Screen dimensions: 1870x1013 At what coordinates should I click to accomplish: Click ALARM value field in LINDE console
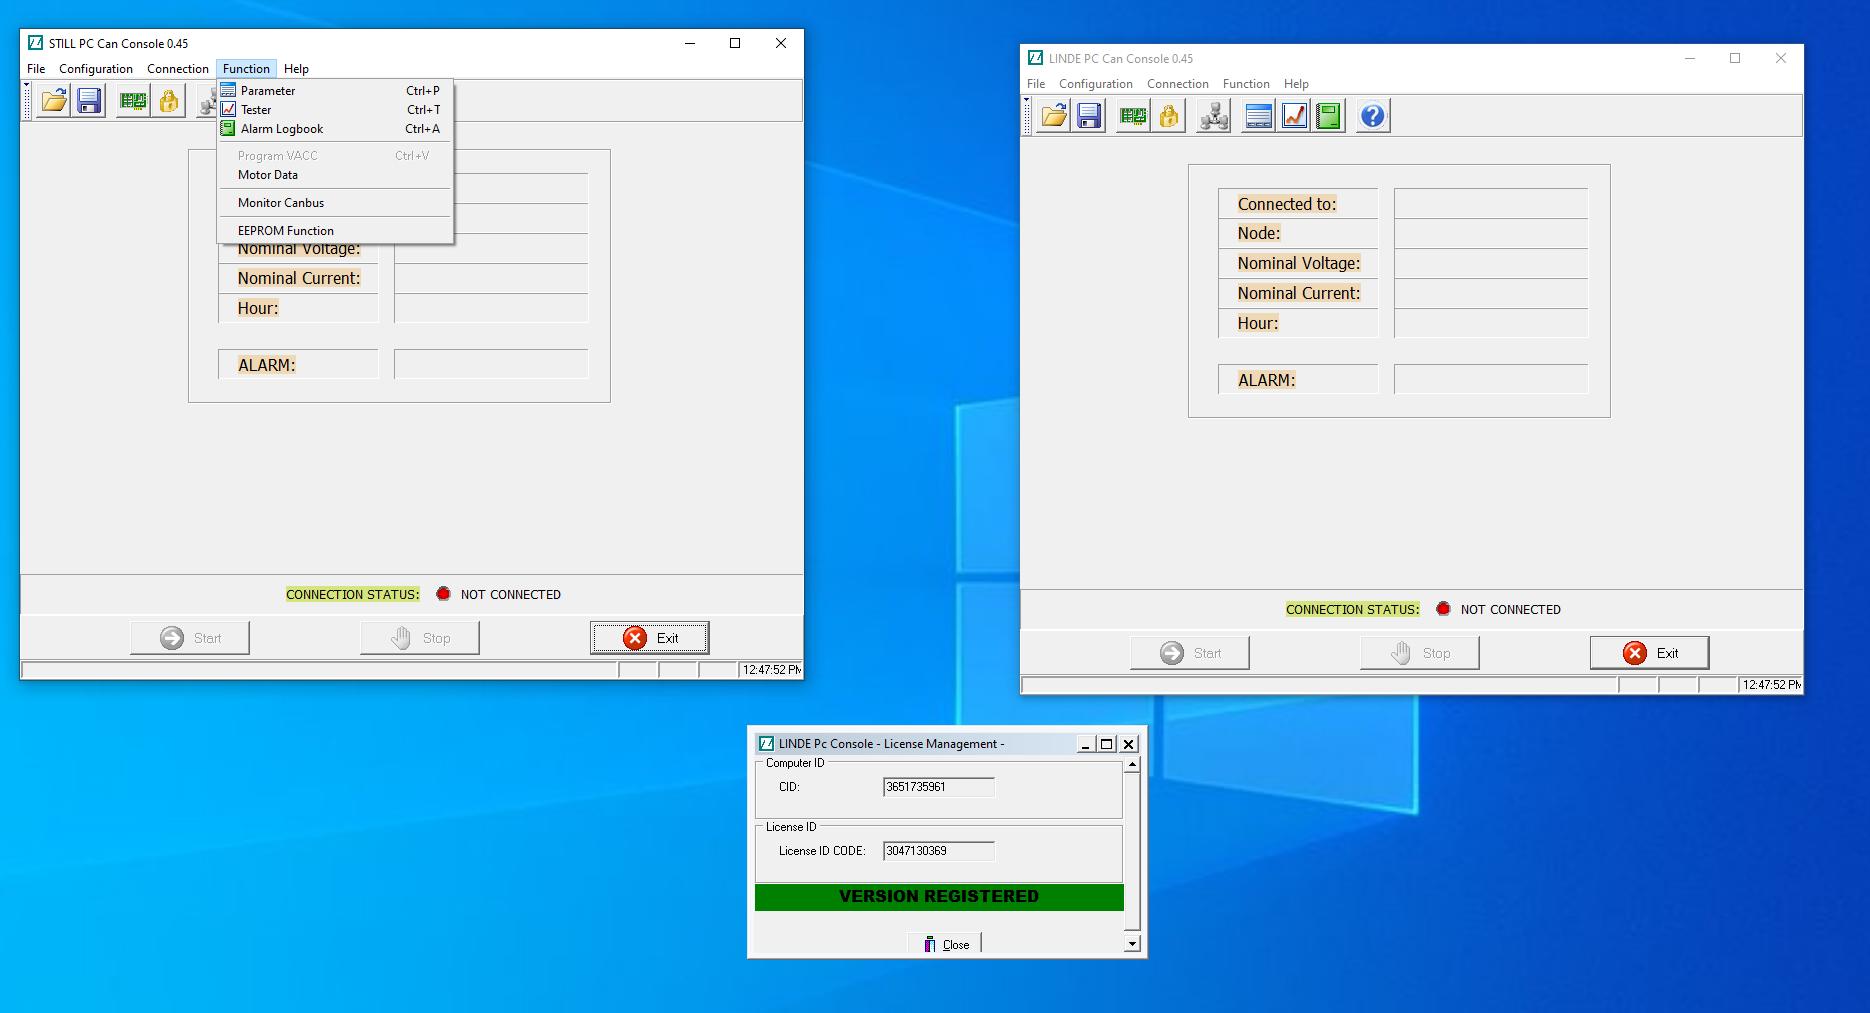pyautogui.click(x=1491, y=380)
